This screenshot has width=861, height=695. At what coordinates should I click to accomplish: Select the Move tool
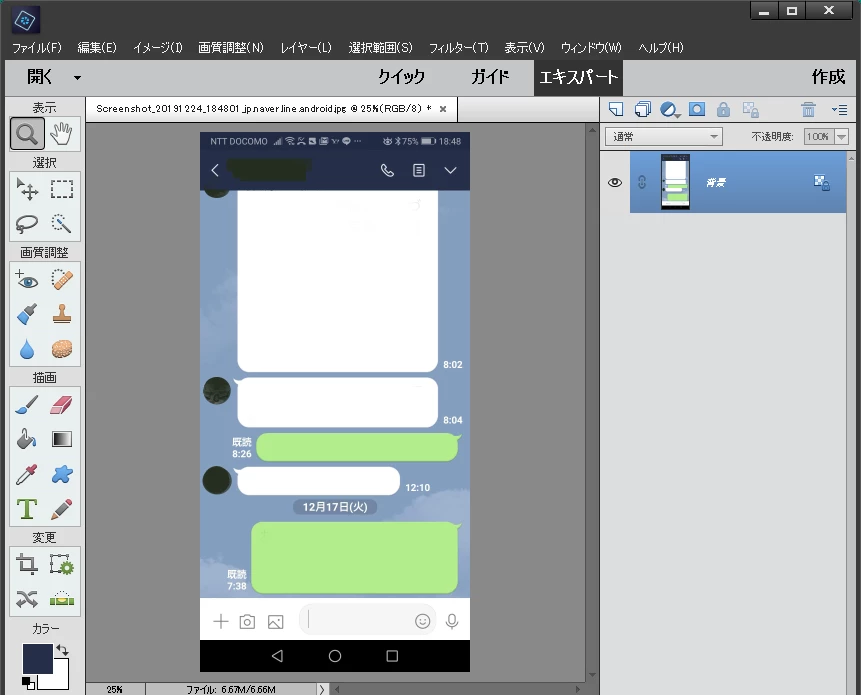[27, 189]
